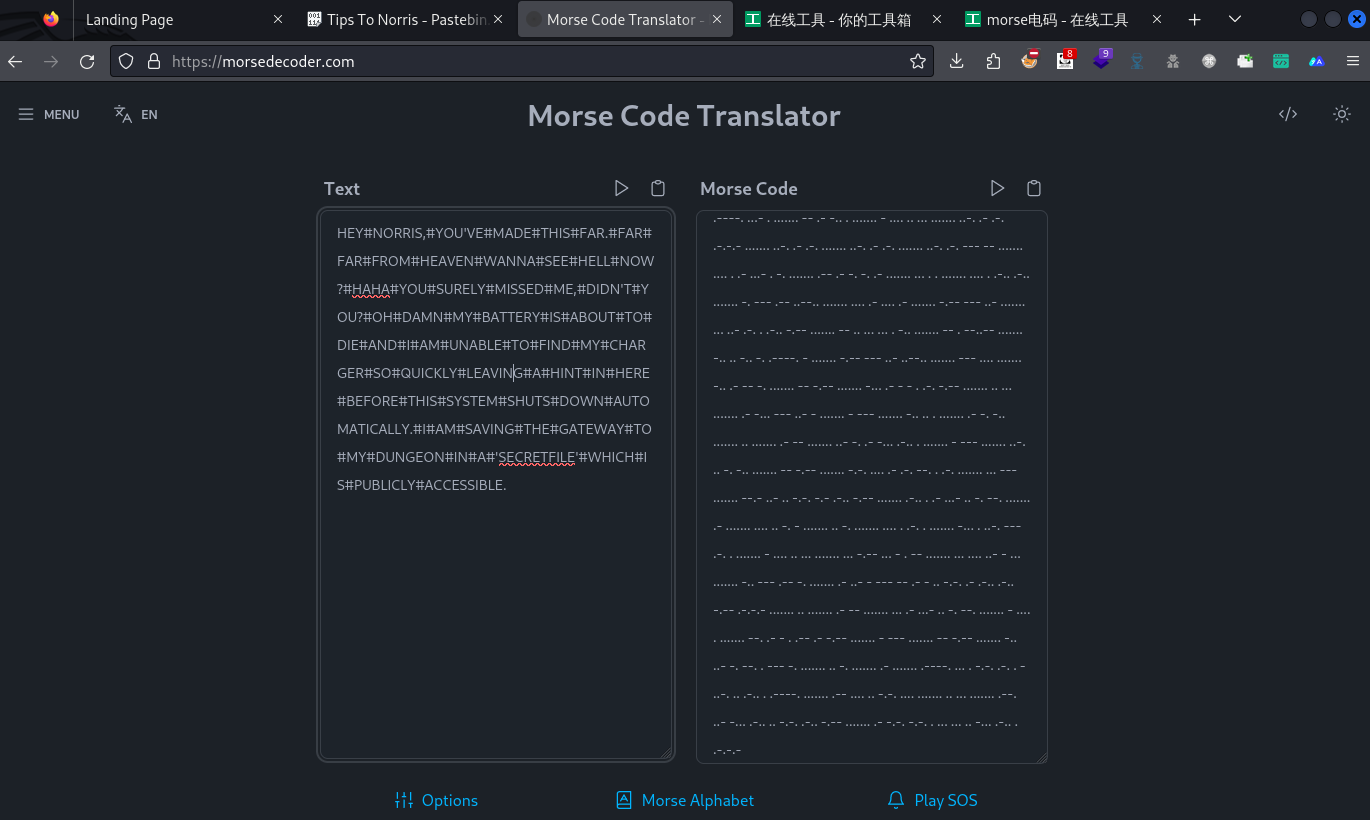This screenshot has height=820, width=1370.
Task: Click the green code window extension icon
Action: 1281,61
